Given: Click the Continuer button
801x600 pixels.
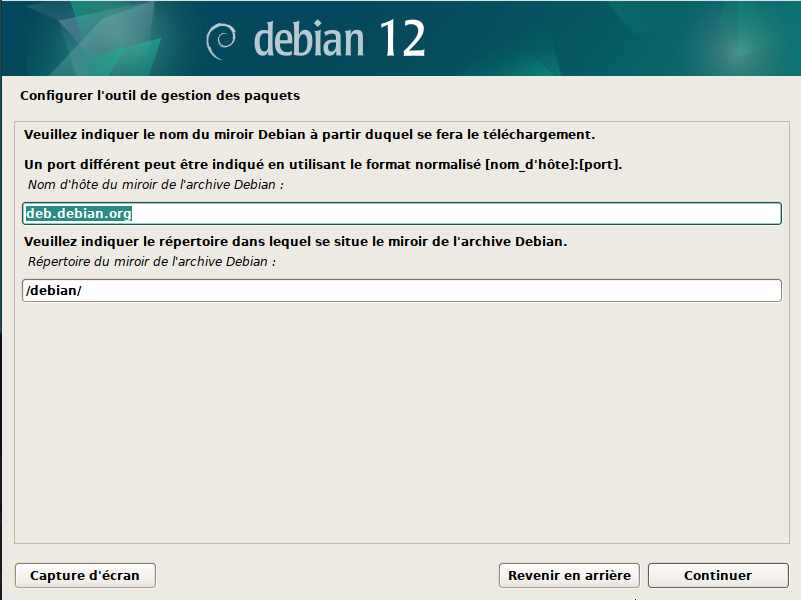Looking at the screenshot, I should tap(718, 575).
